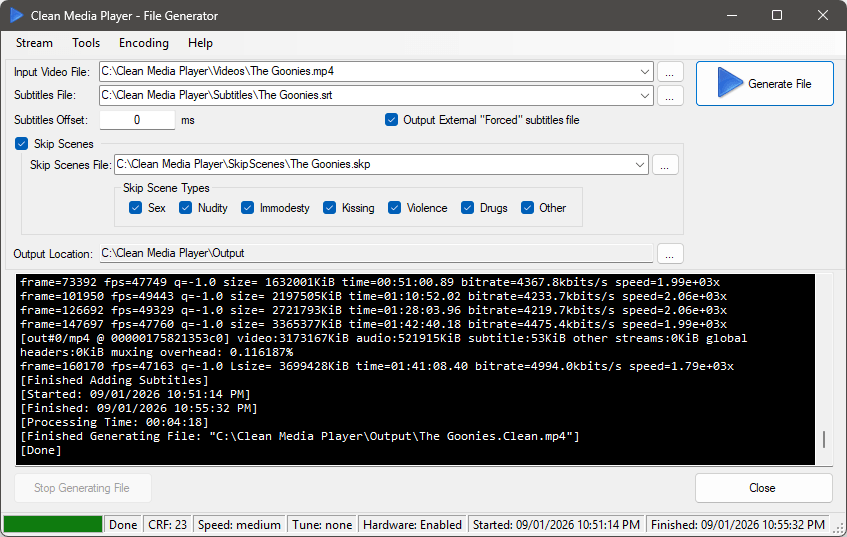Minimize the File Generator window
847x537 pixels.
point(732,15)
